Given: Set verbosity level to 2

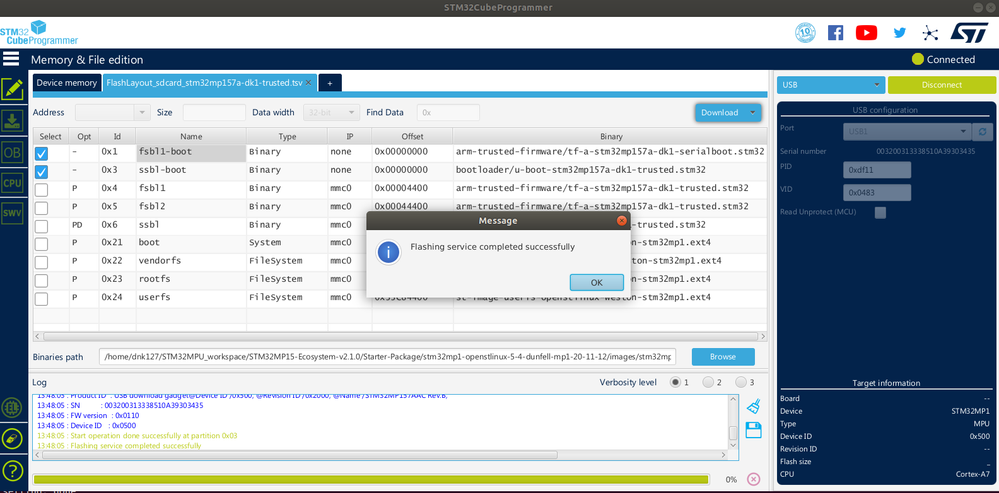Looking at the screenshot, I should (x=708, y=382).
